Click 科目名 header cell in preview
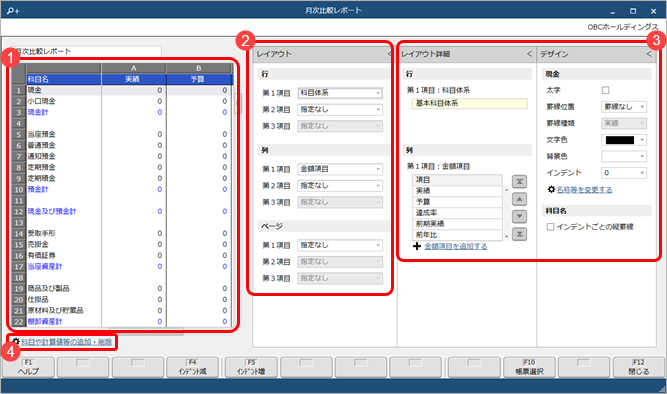Image resolution: width=667 pixels, height=394 pixels. click(64, 79)
